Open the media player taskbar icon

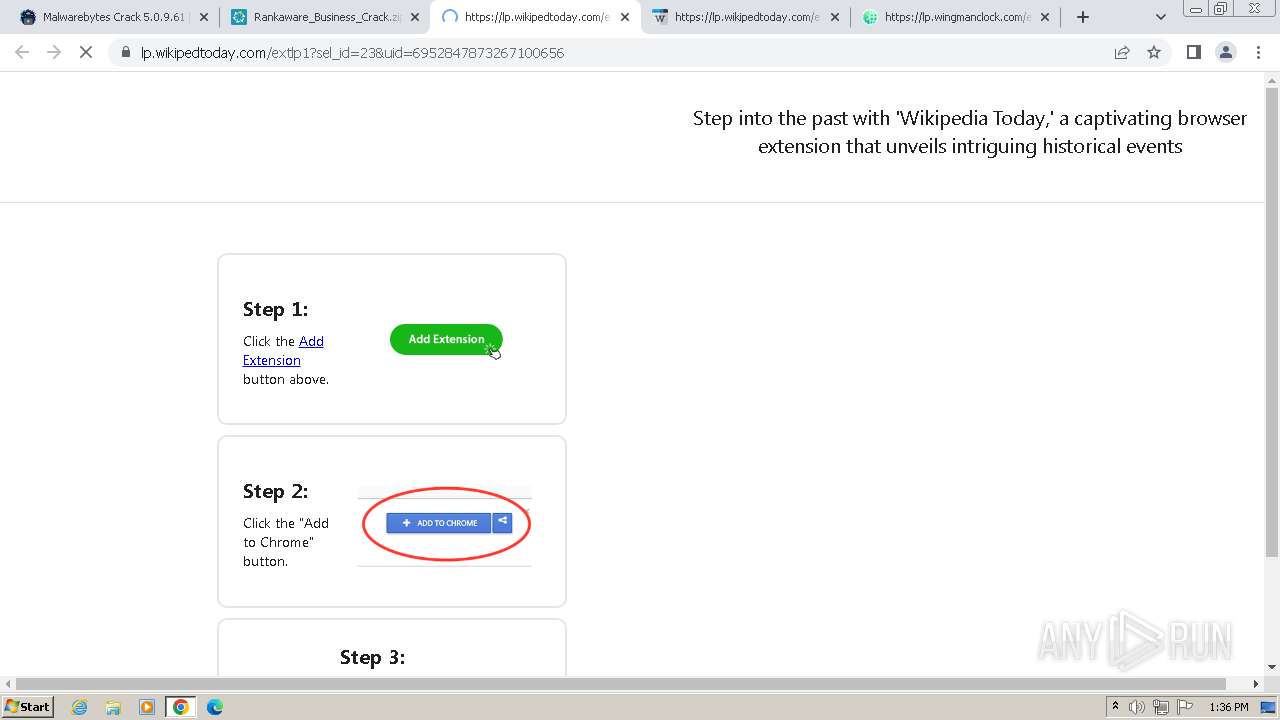click(x=147, y=707)
